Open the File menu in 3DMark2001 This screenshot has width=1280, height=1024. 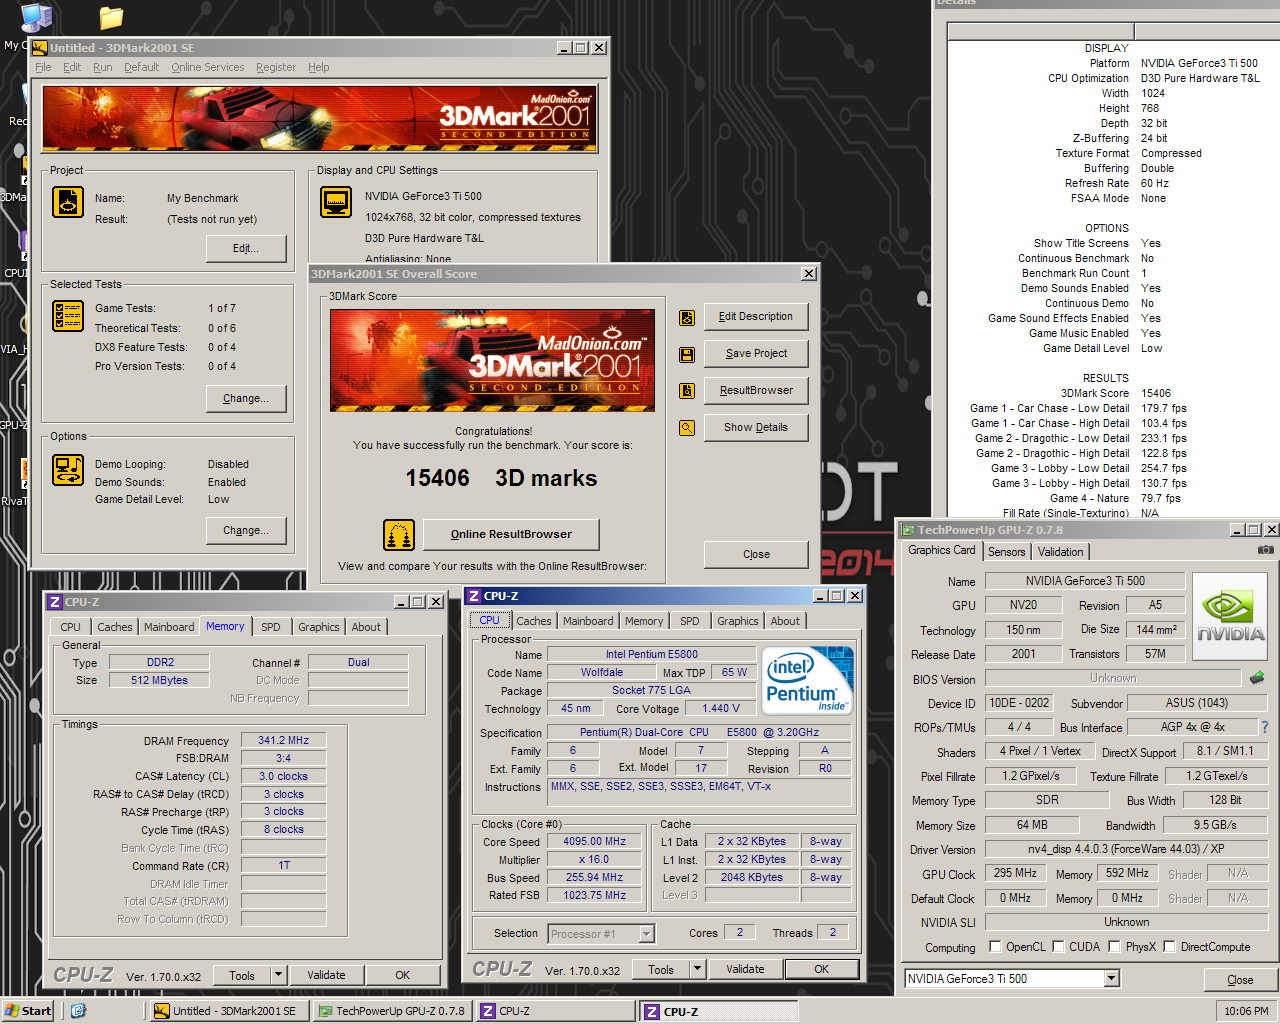[x=43, y=67]
